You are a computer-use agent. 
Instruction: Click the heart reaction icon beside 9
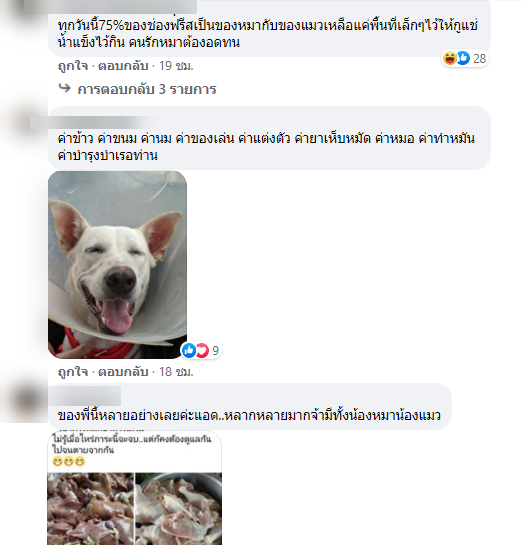click(x=202, y=350)
